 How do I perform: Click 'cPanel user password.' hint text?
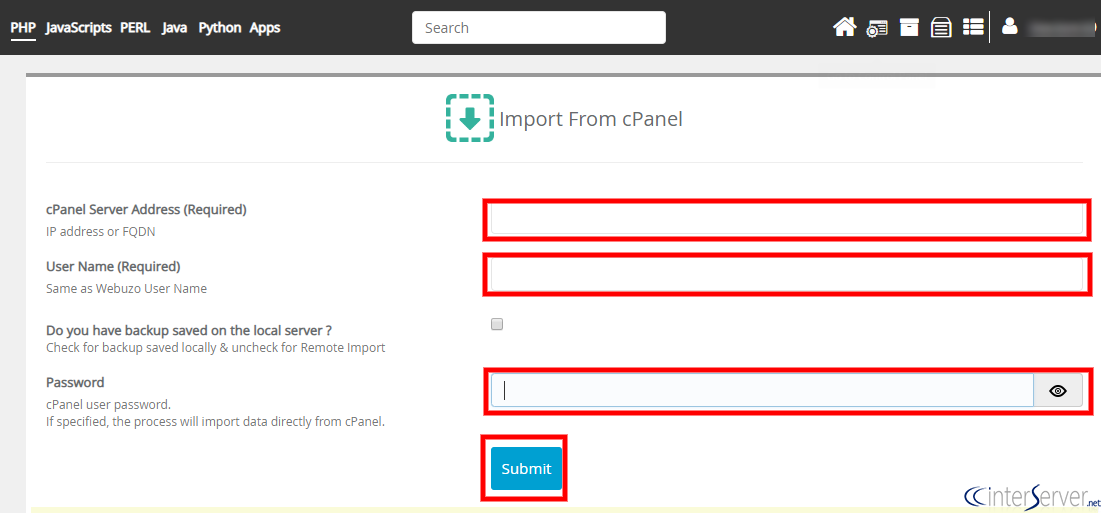pos(108,405)
